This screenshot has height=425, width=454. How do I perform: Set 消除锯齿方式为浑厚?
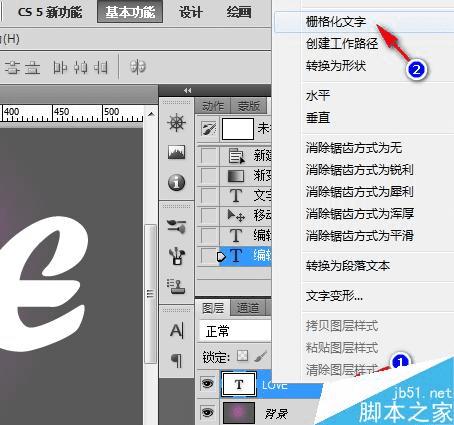tap(360, 214)
